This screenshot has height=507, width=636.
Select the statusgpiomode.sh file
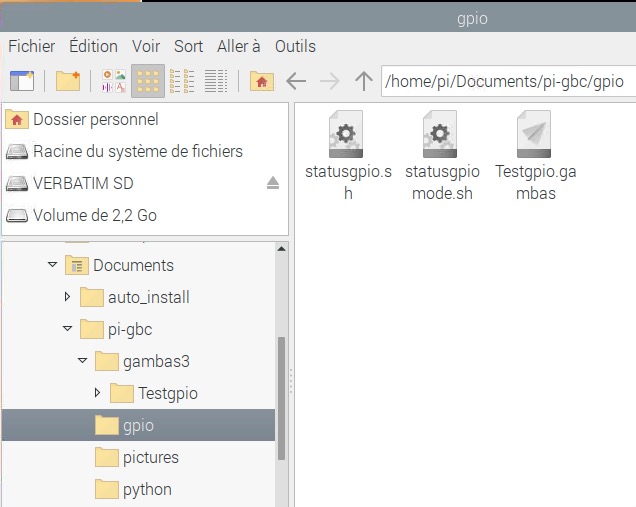(442, 156)
